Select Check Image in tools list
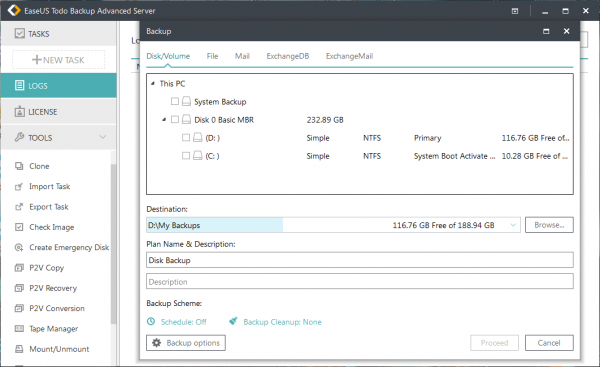 tap(52, 227)
